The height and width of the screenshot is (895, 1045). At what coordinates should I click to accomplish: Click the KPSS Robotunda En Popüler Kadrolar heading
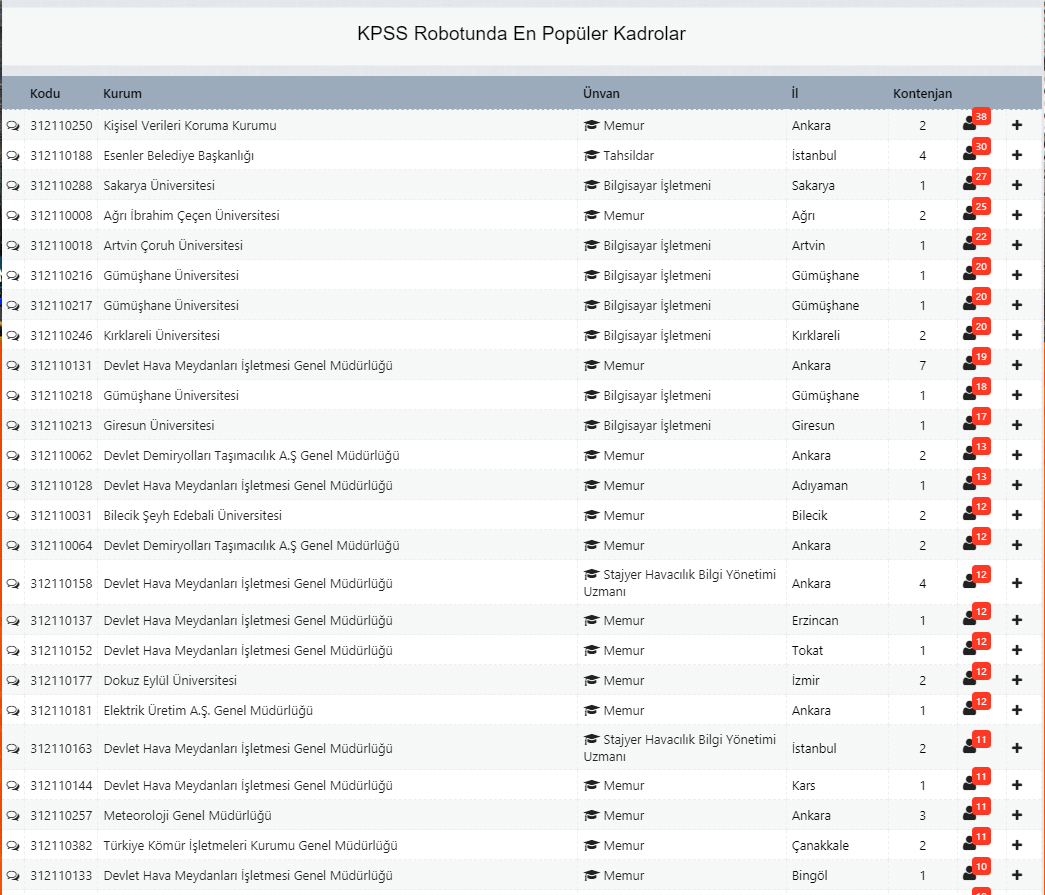521,33
